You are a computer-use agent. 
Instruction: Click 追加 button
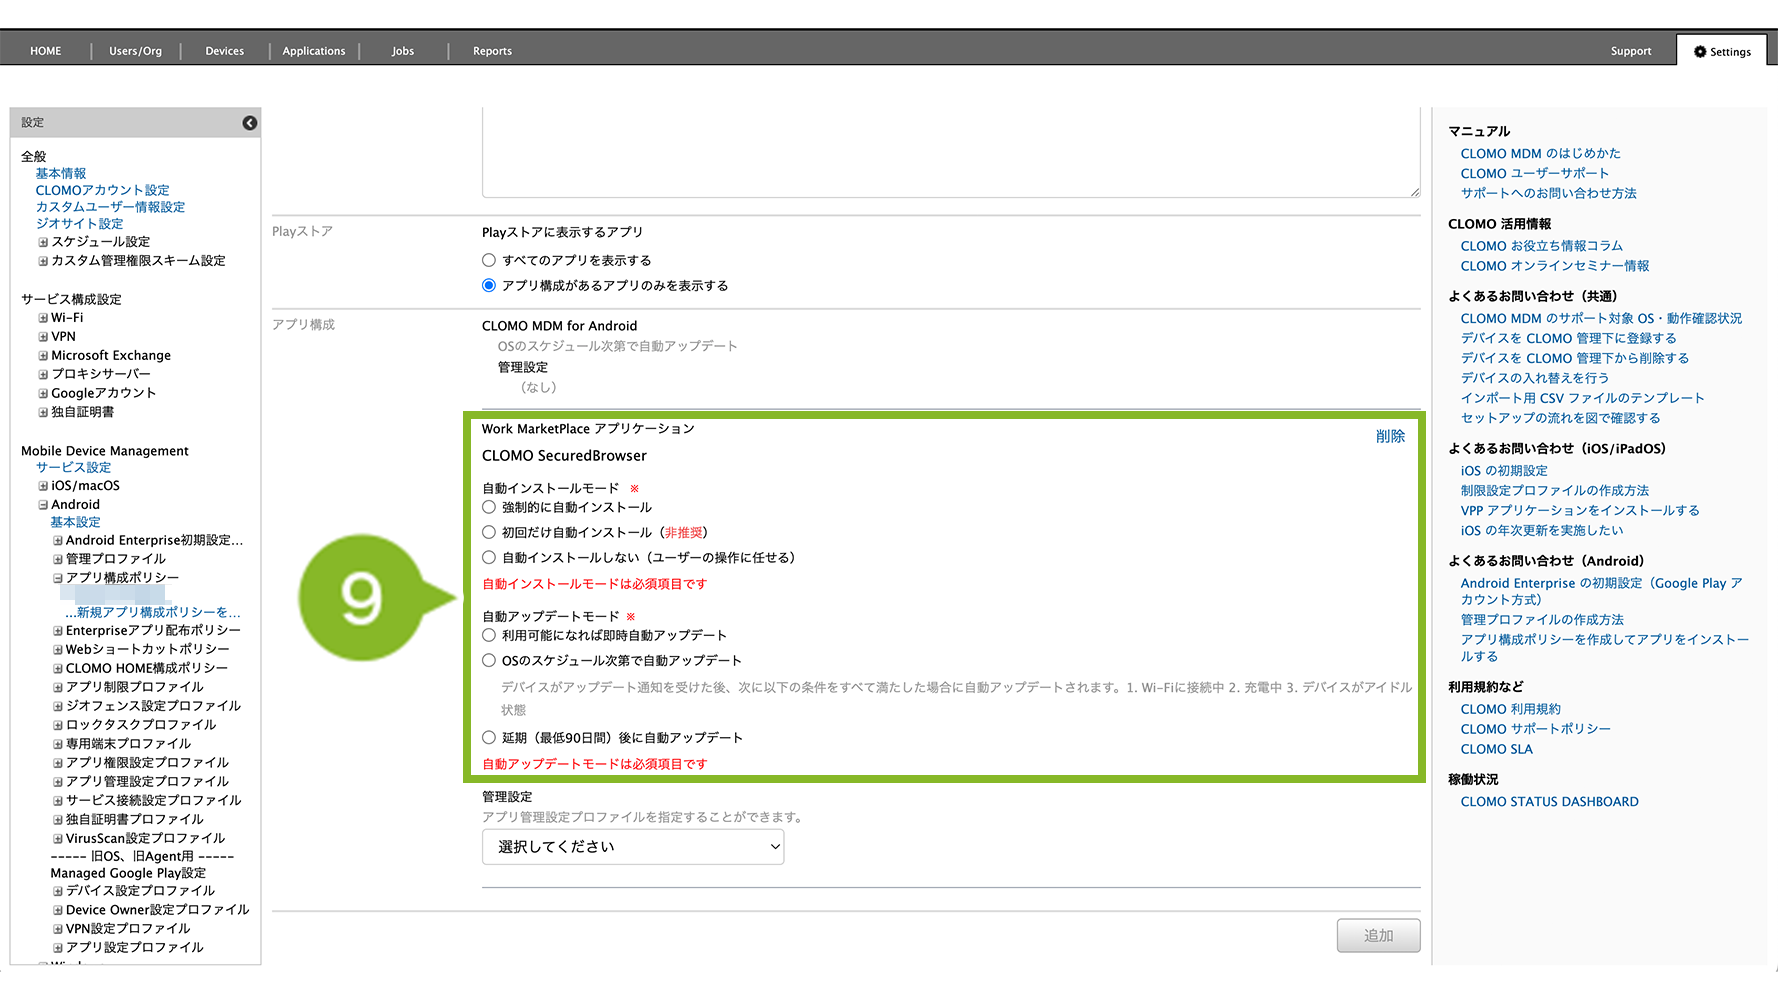click(1378, 936)
